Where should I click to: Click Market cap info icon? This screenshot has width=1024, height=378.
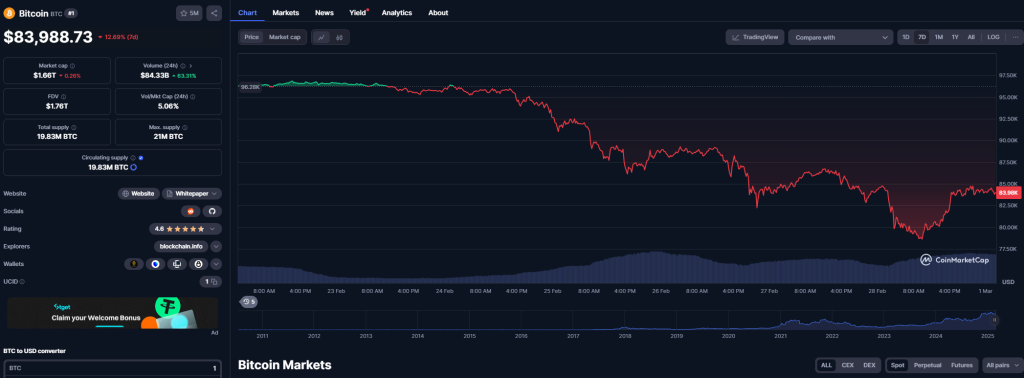[72, 66]
